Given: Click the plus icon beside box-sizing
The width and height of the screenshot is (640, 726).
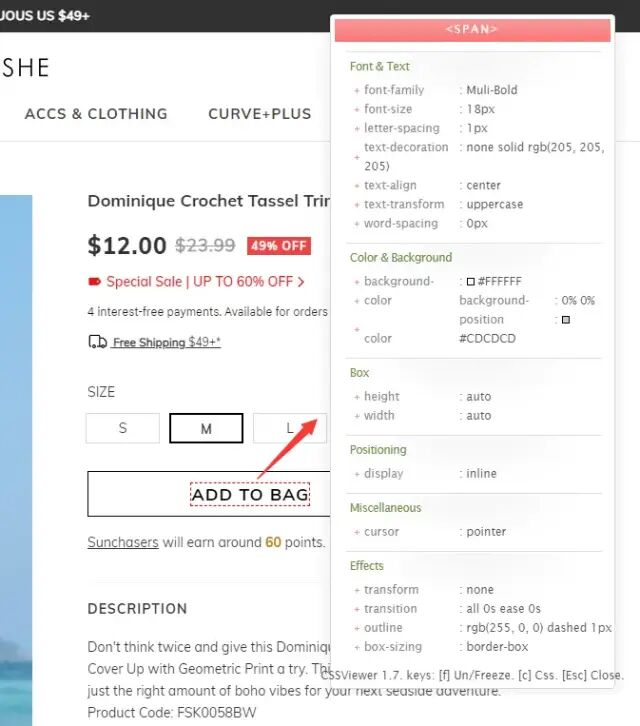Looking at the screenshot, I should 356,647.
